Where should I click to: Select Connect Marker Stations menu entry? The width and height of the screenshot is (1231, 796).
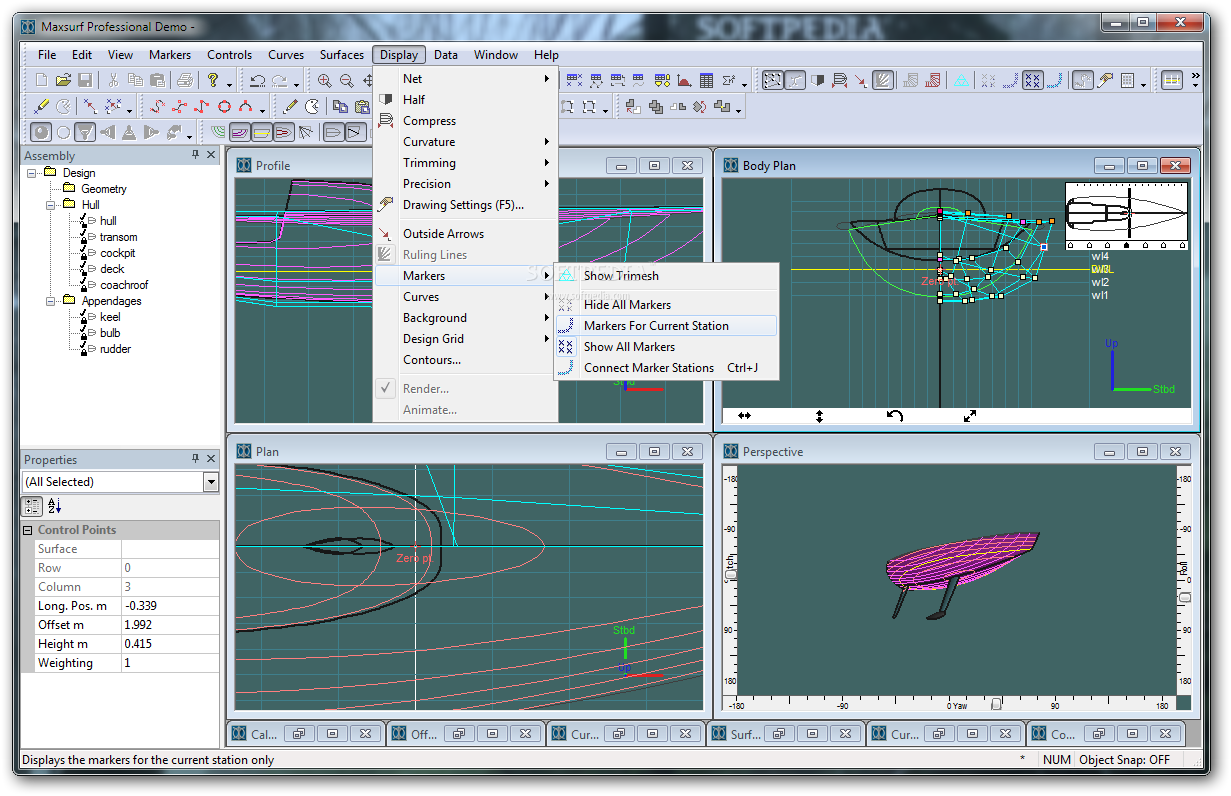tap(666, 367)
